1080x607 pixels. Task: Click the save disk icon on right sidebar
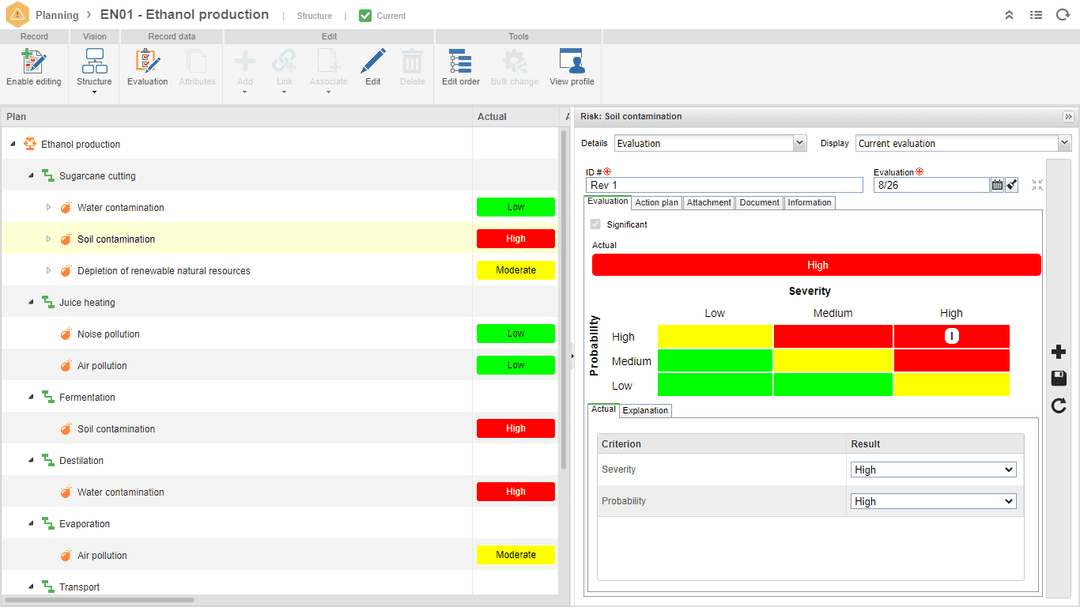tap(1059, 378)
